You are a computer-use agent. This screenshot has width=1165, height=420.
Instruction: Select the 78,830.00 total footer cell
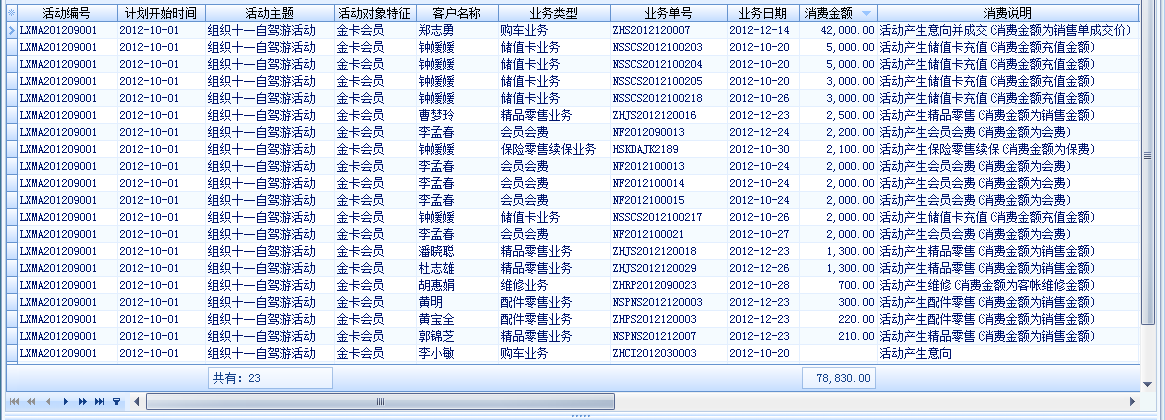(839, 378)
